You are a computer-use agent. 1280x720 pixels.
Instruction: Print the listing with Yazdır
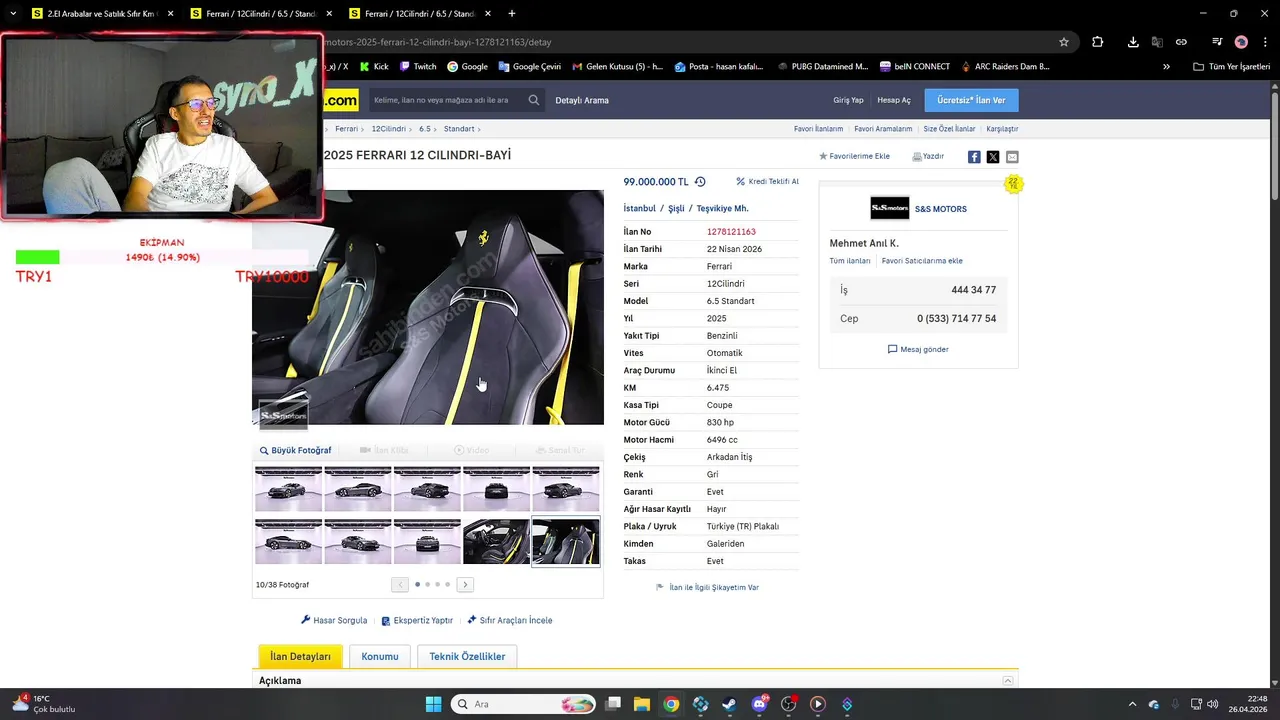pos(928,156)
